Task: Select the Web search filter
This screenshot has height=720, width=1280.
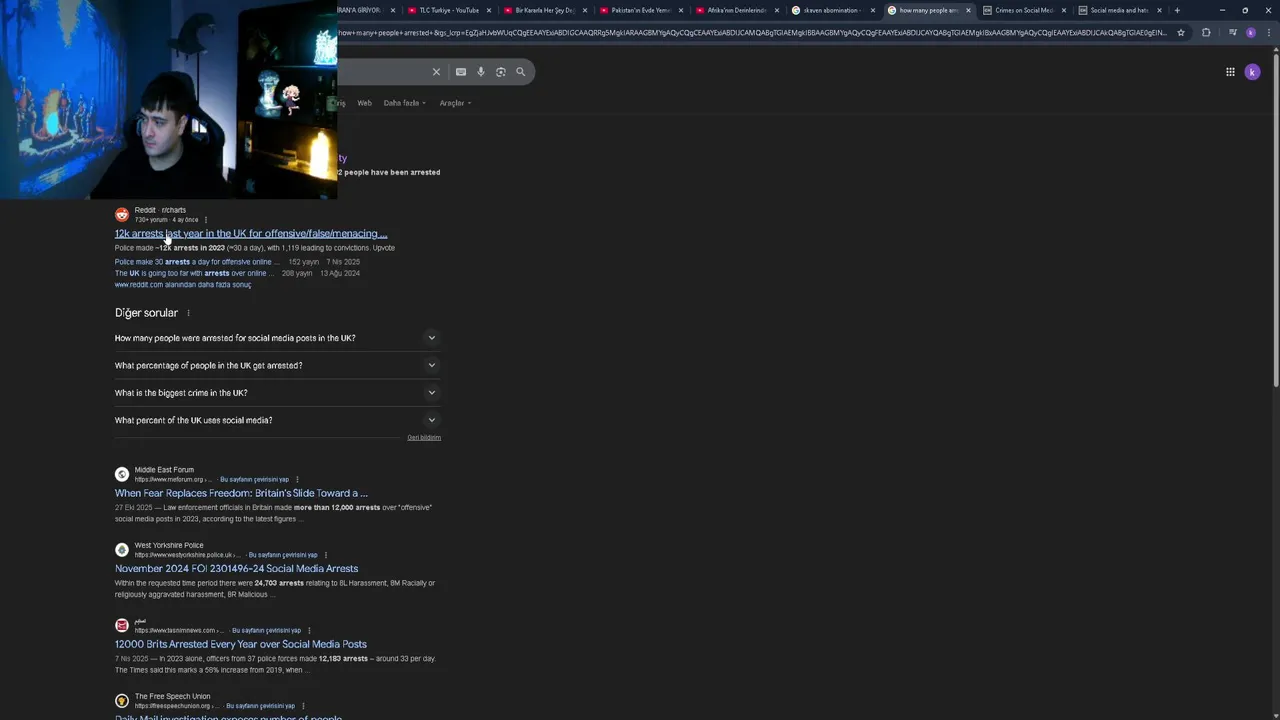Action: pyautogui.click(x=364, y=103)
